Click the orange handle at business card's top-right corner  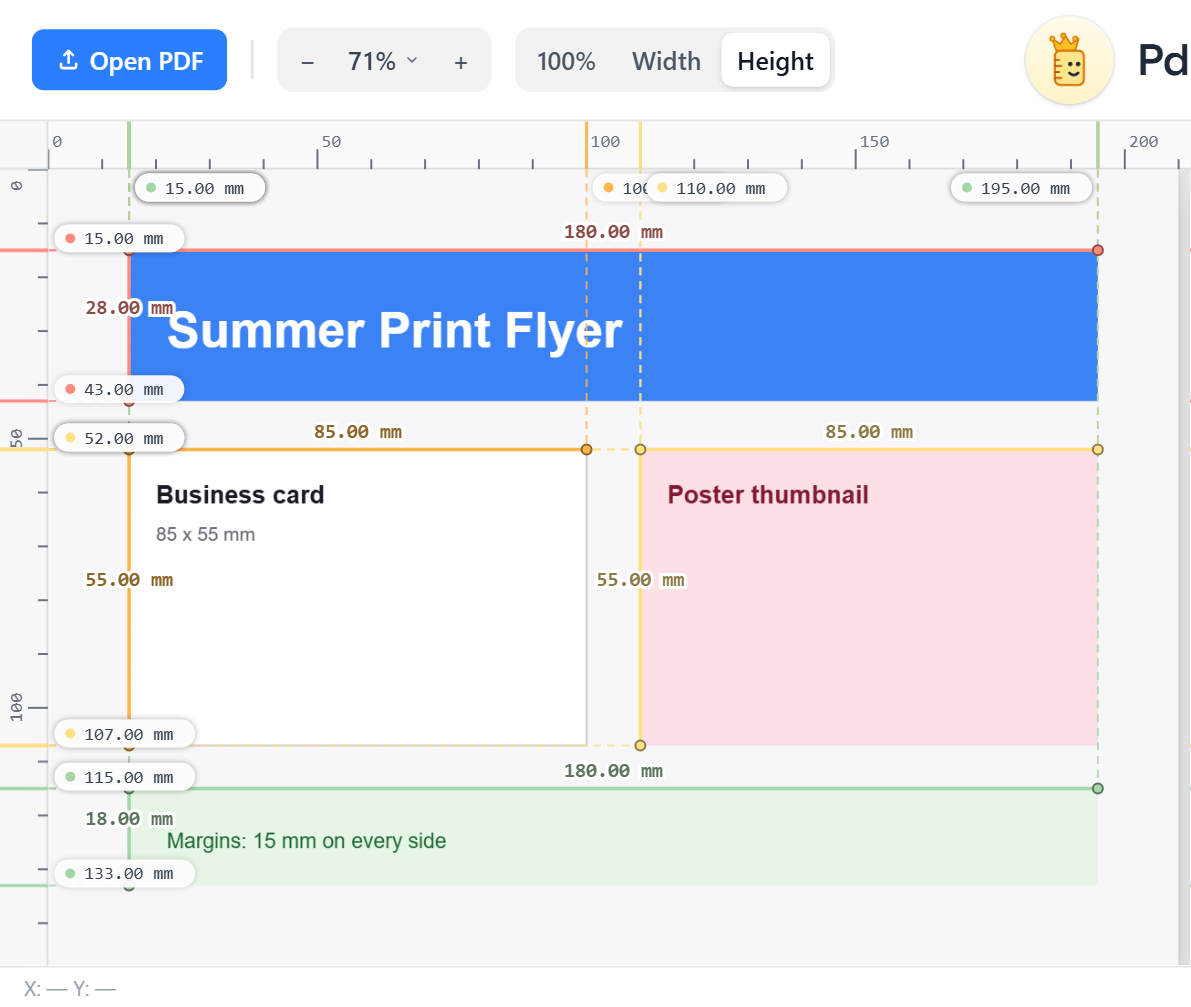click(586, 450)
